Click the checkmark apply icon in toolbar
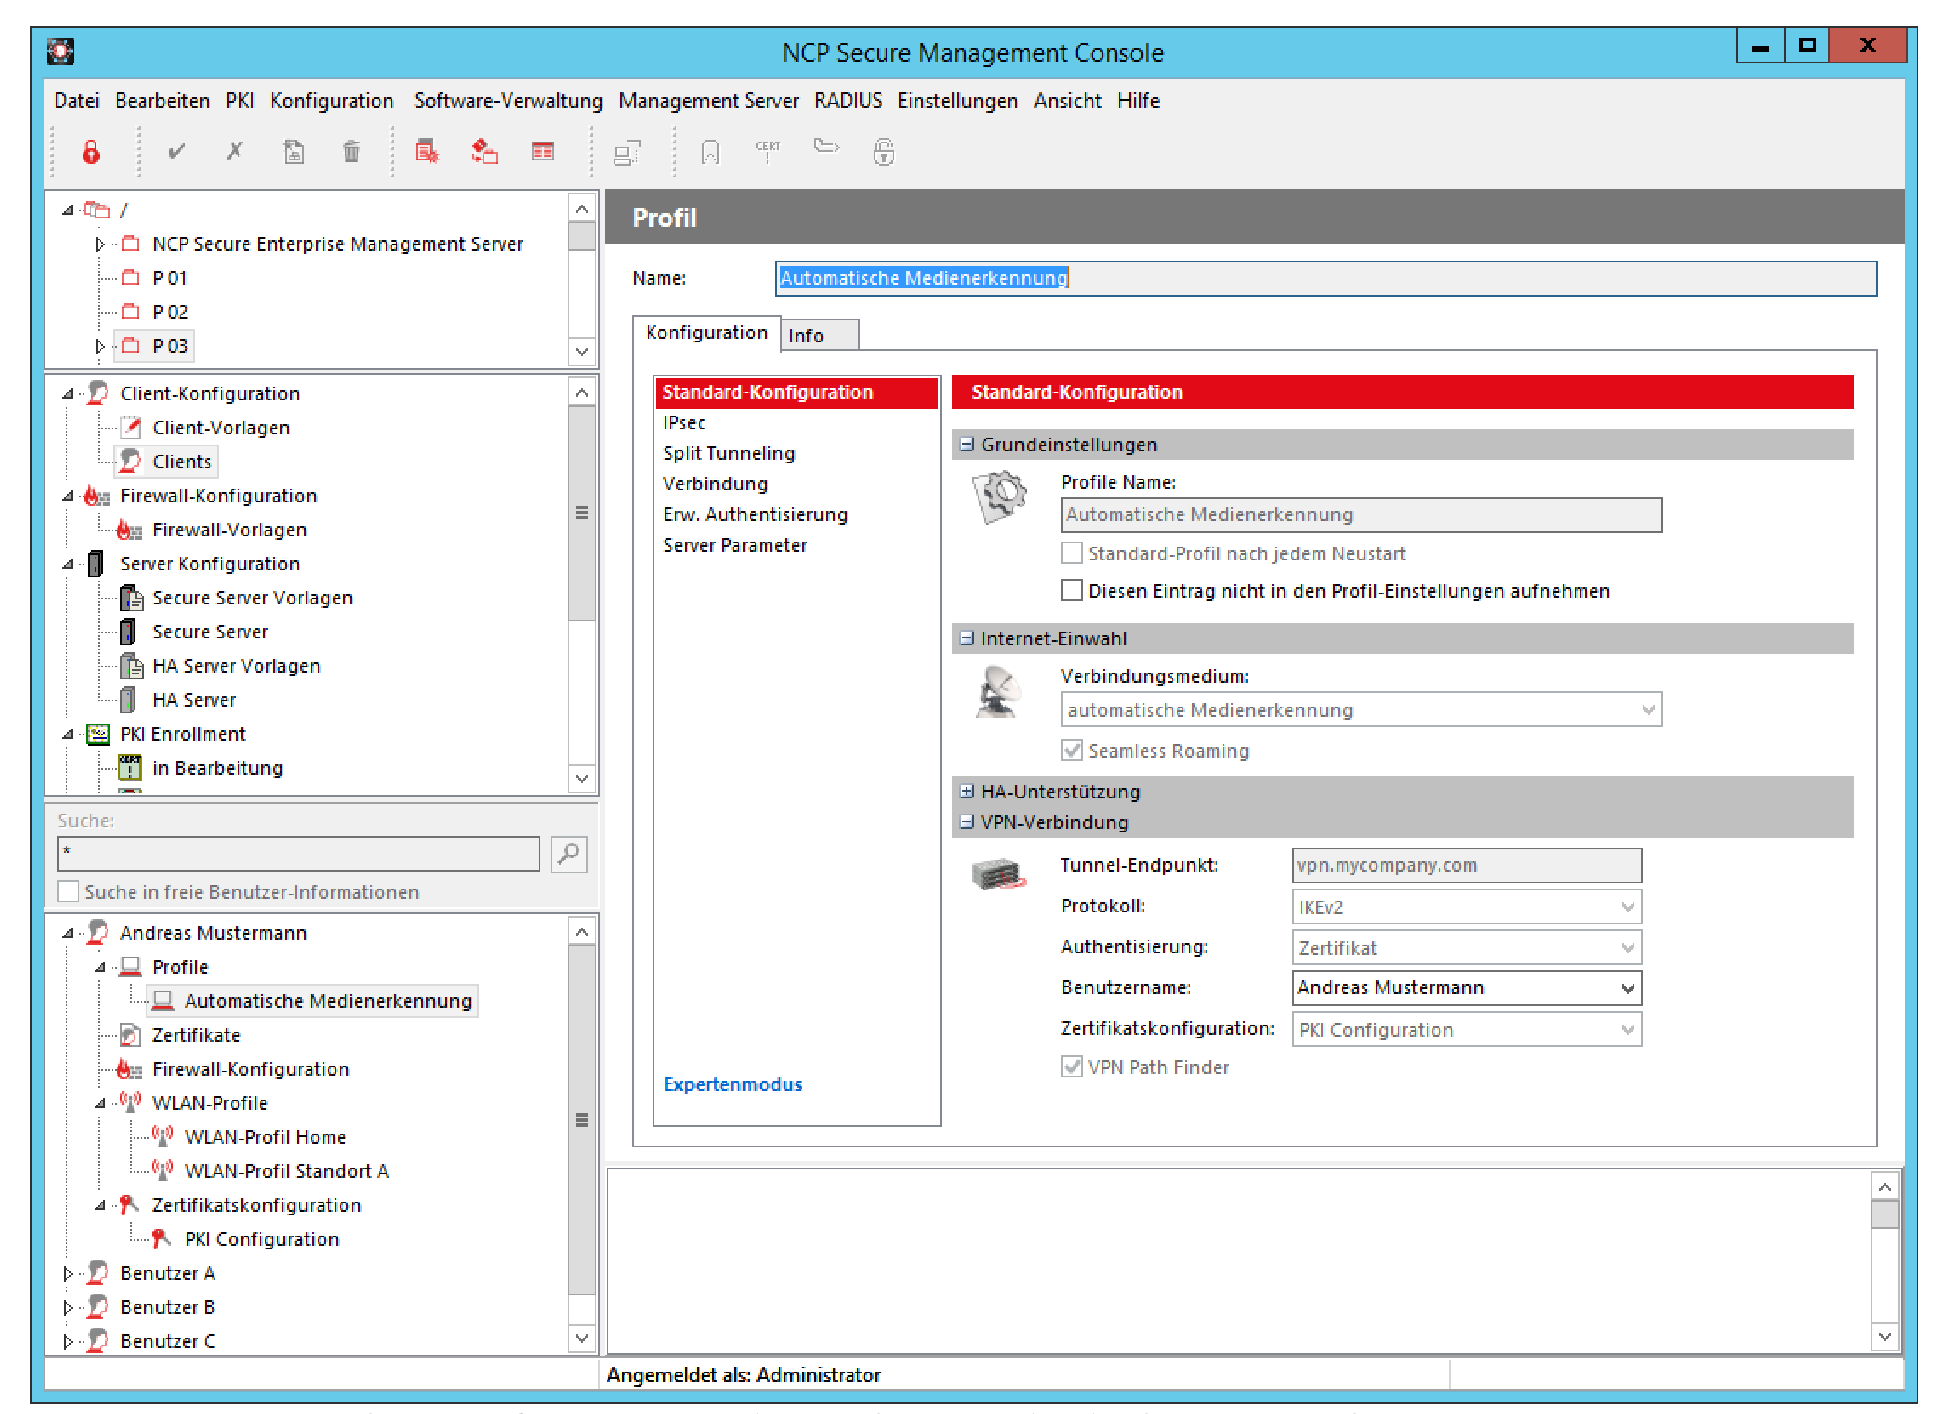The image size is (1943, 1414). pos(177,152)
